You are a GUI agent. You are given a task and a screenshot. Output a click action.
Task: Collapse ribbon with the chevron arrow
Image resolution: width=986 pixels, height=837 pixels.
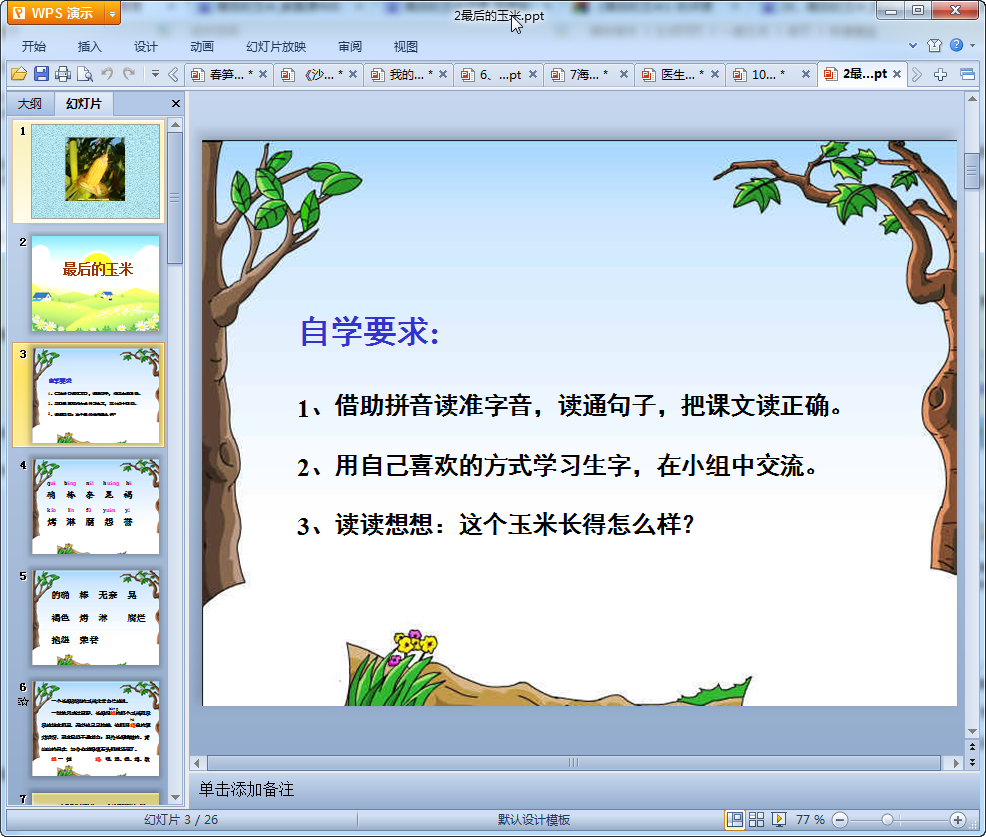coord(913,45)
